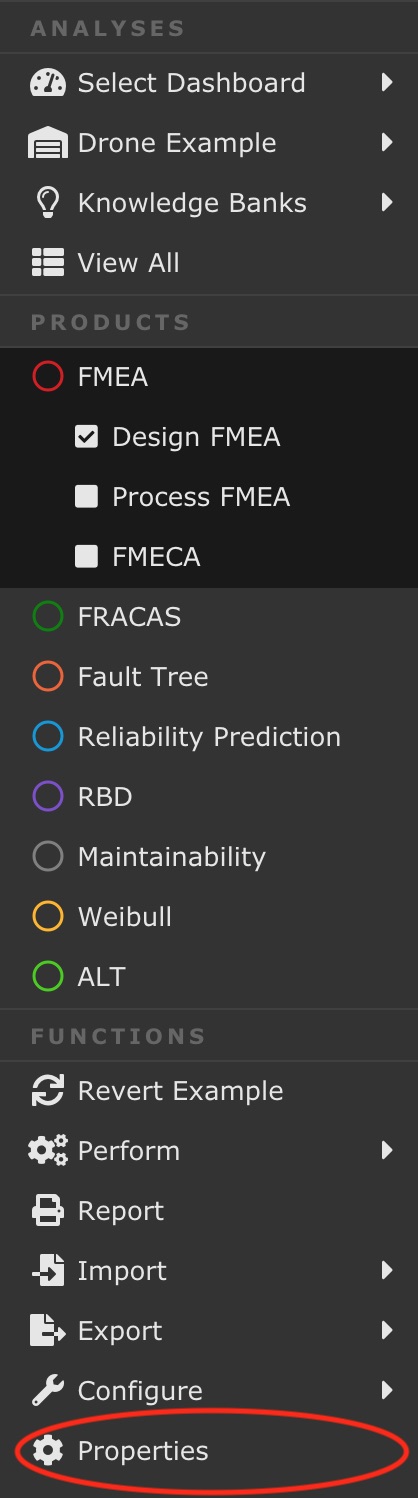Click the Configure wrench icon

47,1391
